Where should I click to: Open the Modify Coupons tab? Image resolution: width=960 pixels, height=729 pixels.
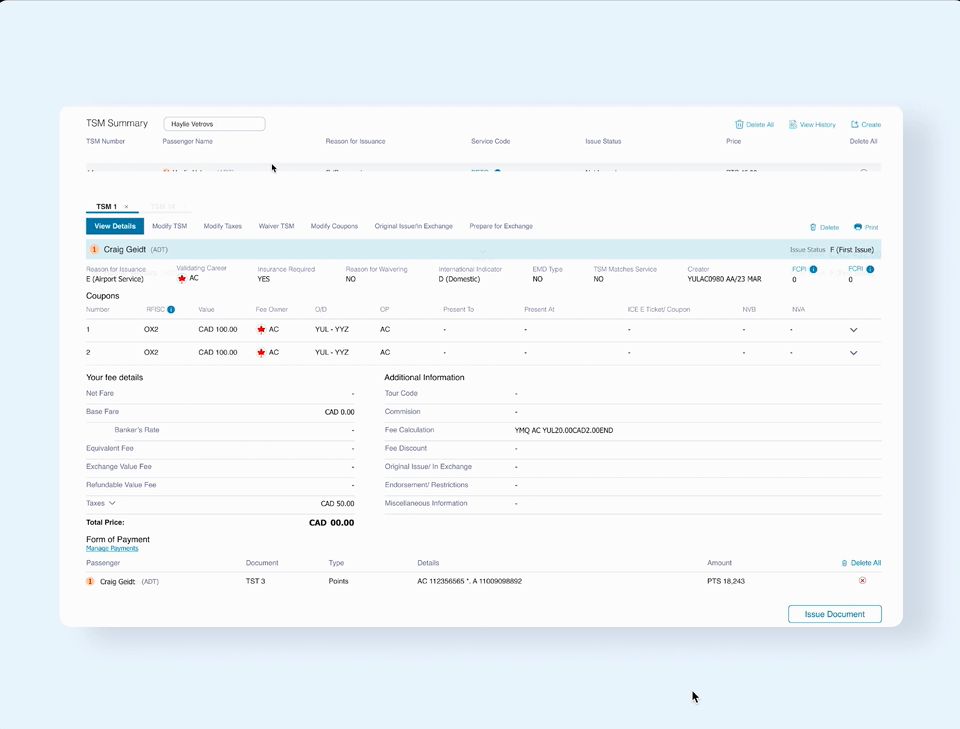pos(334,226)
